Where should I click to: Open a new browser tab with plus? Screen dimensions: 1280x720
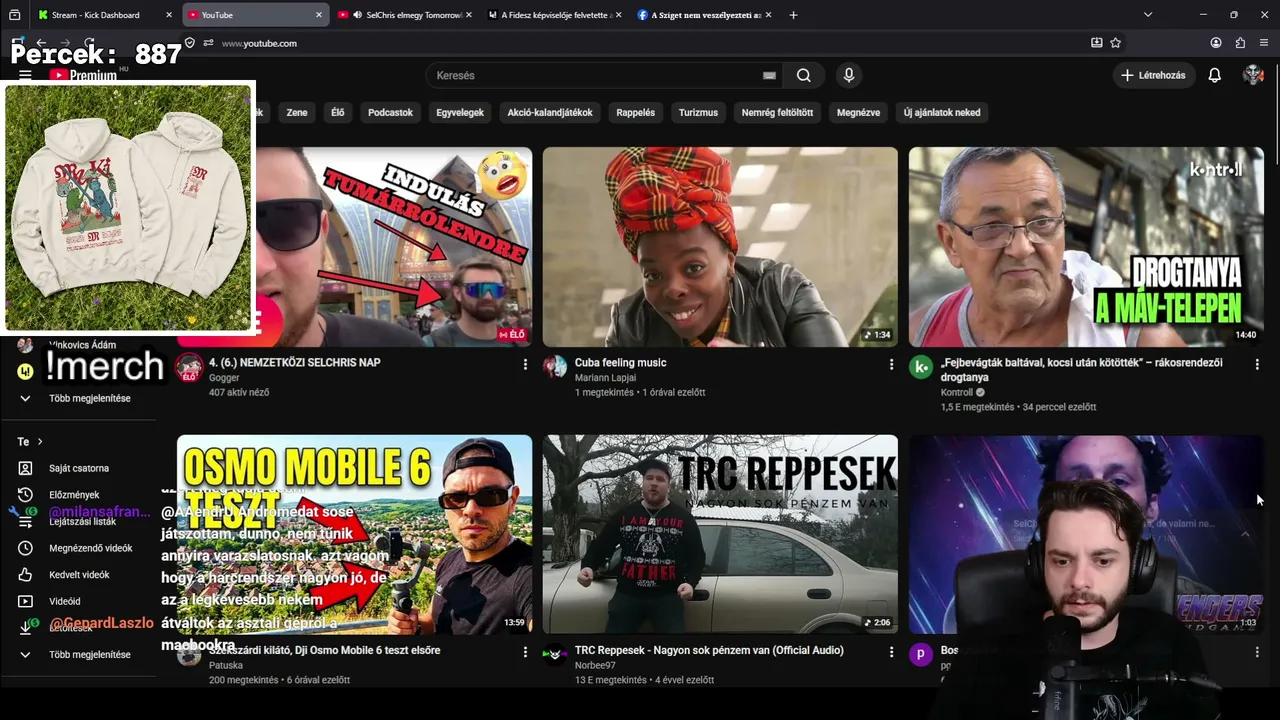coord(793,15)
